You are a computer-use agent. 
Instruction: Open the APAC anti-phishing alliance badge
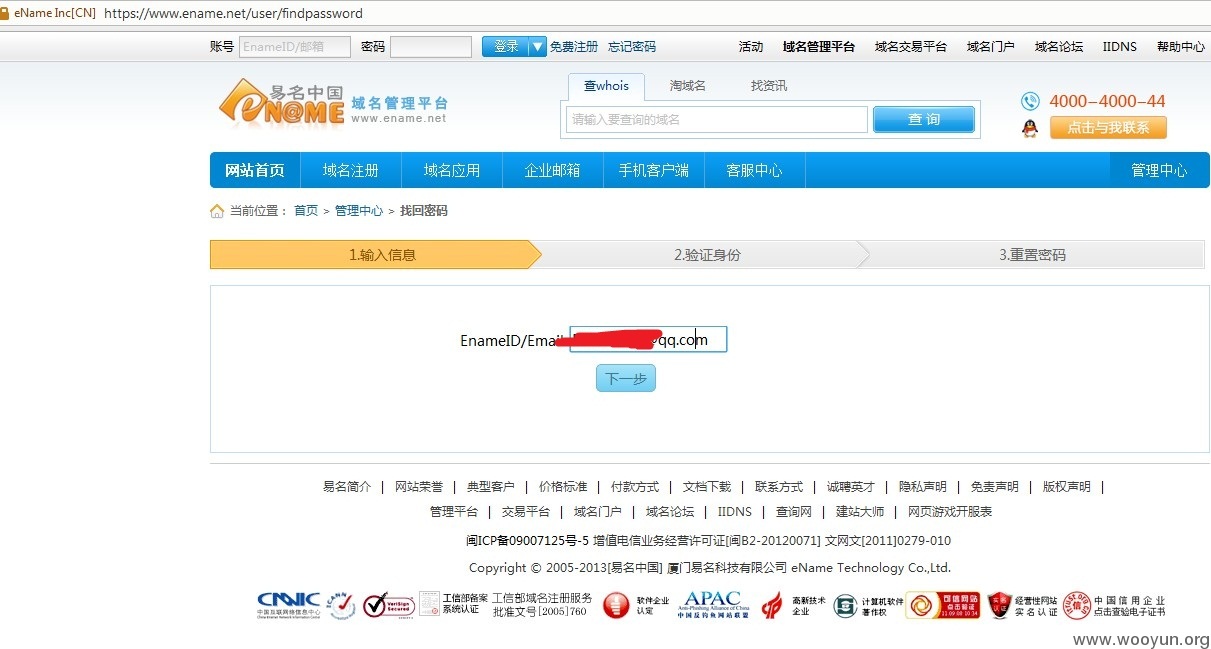pyautogui.click(x=713, y=605)
